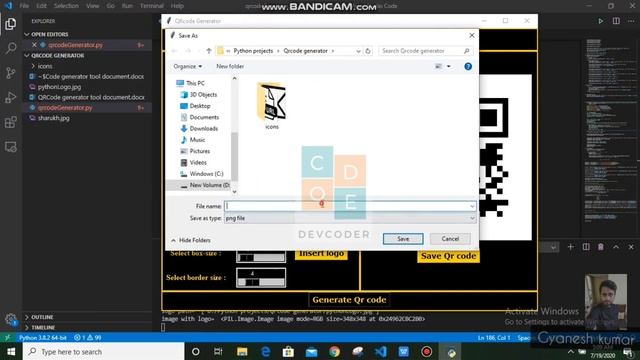Add a new terminal with the plus icon

point(570,247)
